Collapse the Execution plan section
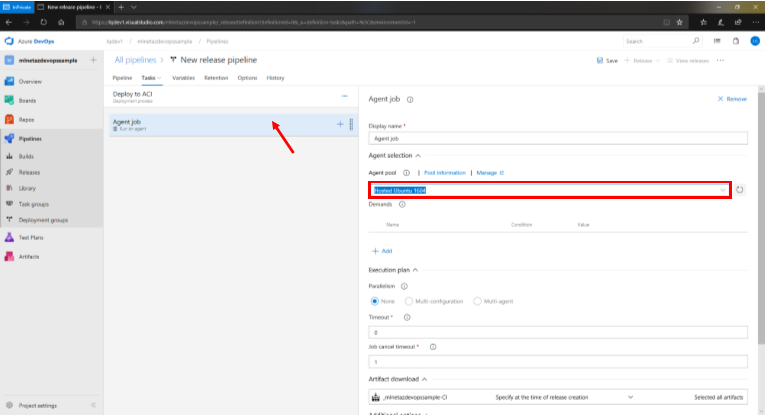The image size is (765, 416). pos(415,270)
